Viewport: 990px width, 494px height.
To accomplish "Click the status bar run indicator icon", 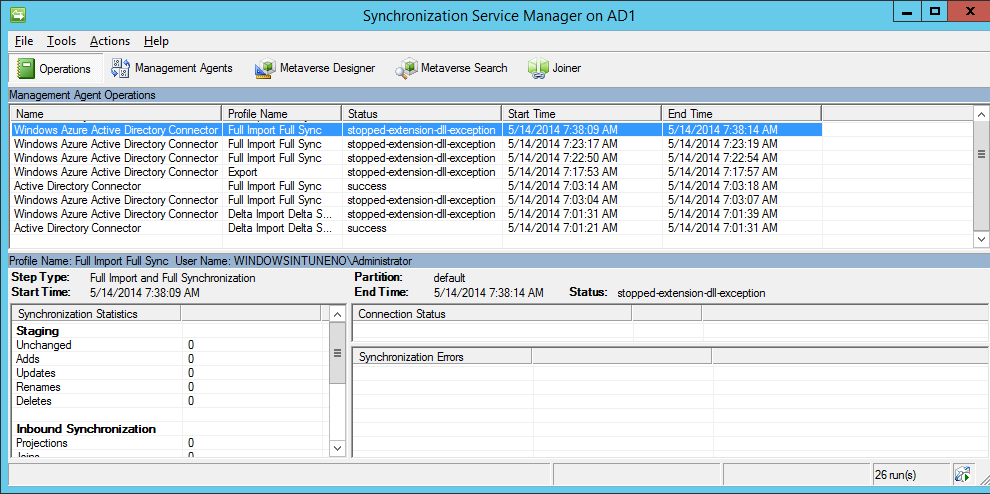I will coord(962,474).
